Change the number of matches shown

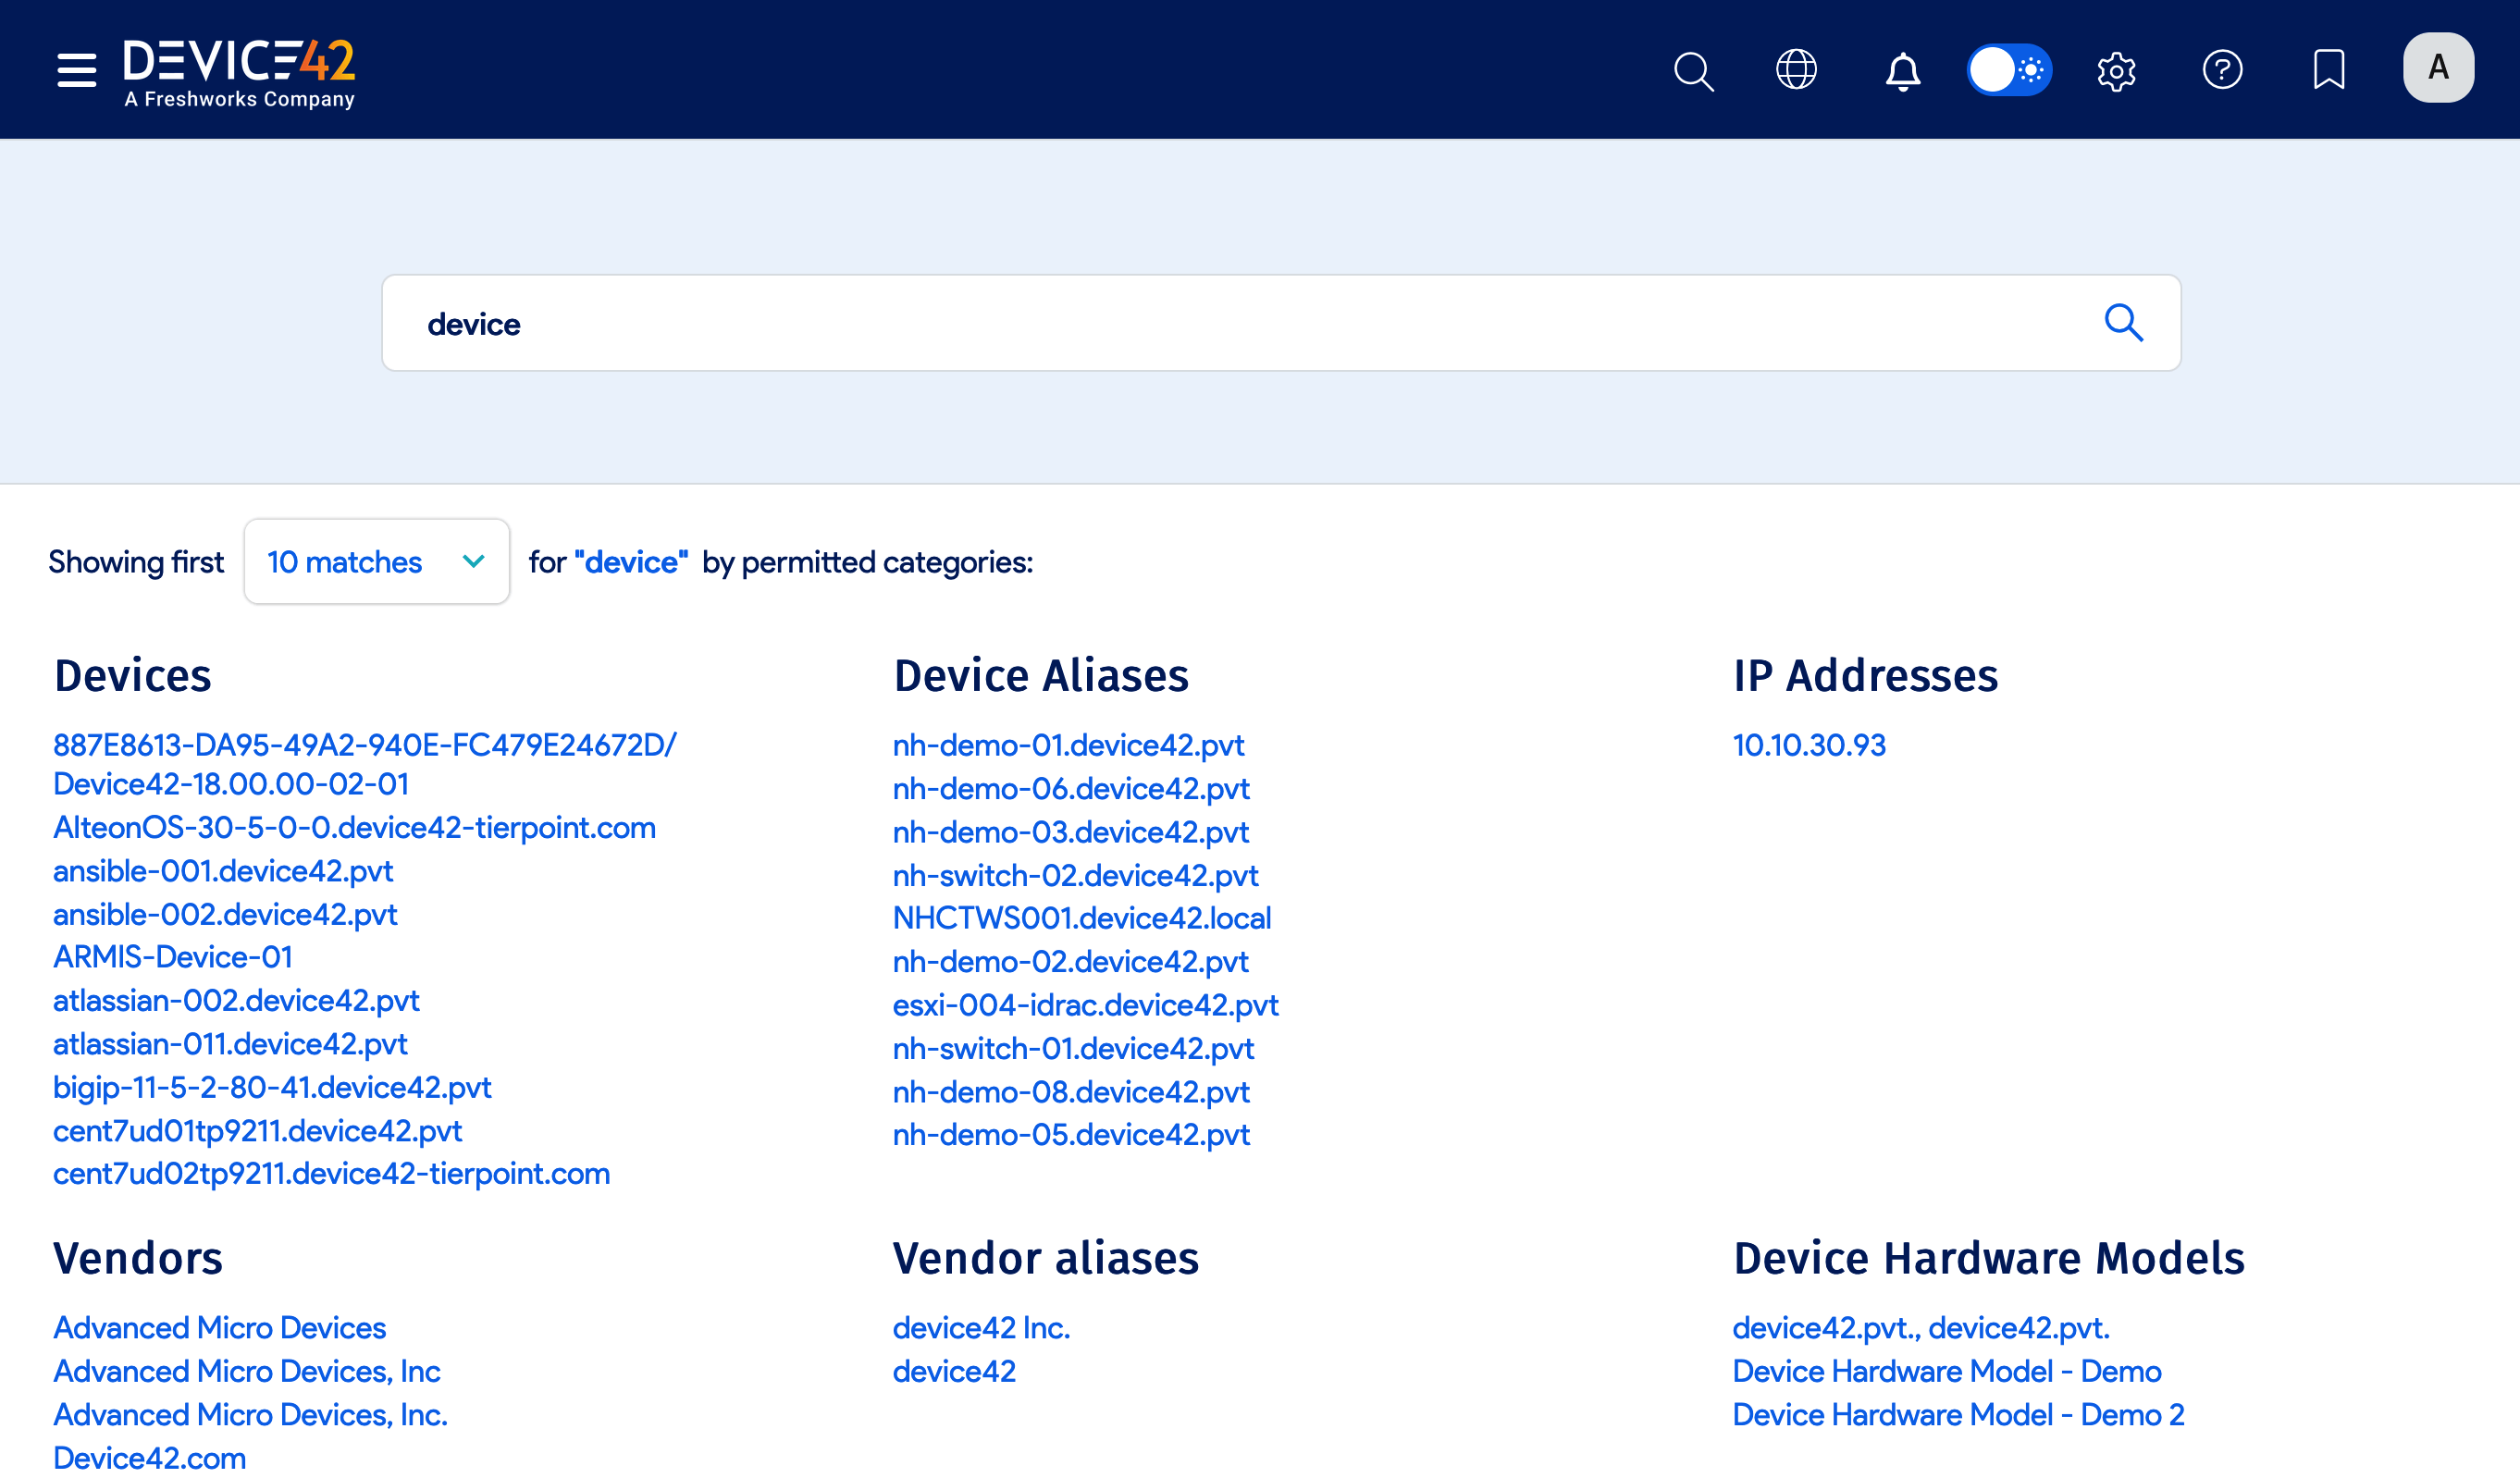[x=376, y=562]
